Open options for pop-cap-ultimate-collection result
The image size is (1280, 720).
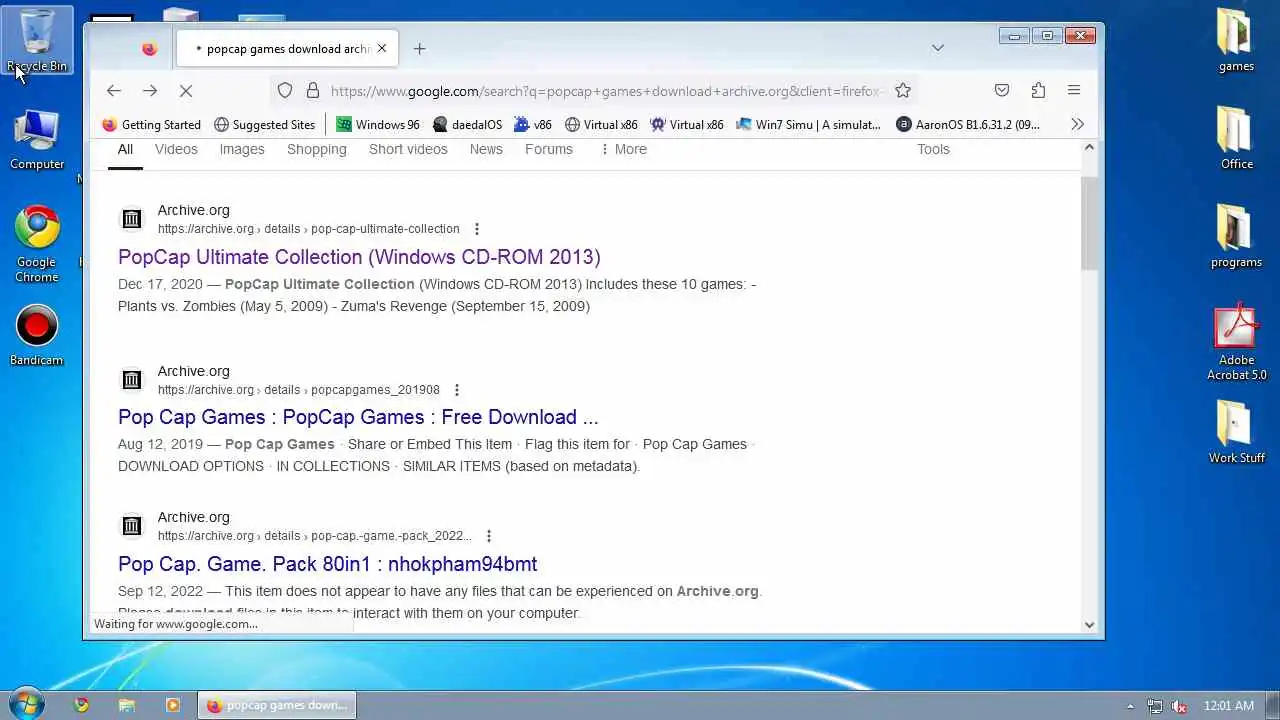pos(477,229)
